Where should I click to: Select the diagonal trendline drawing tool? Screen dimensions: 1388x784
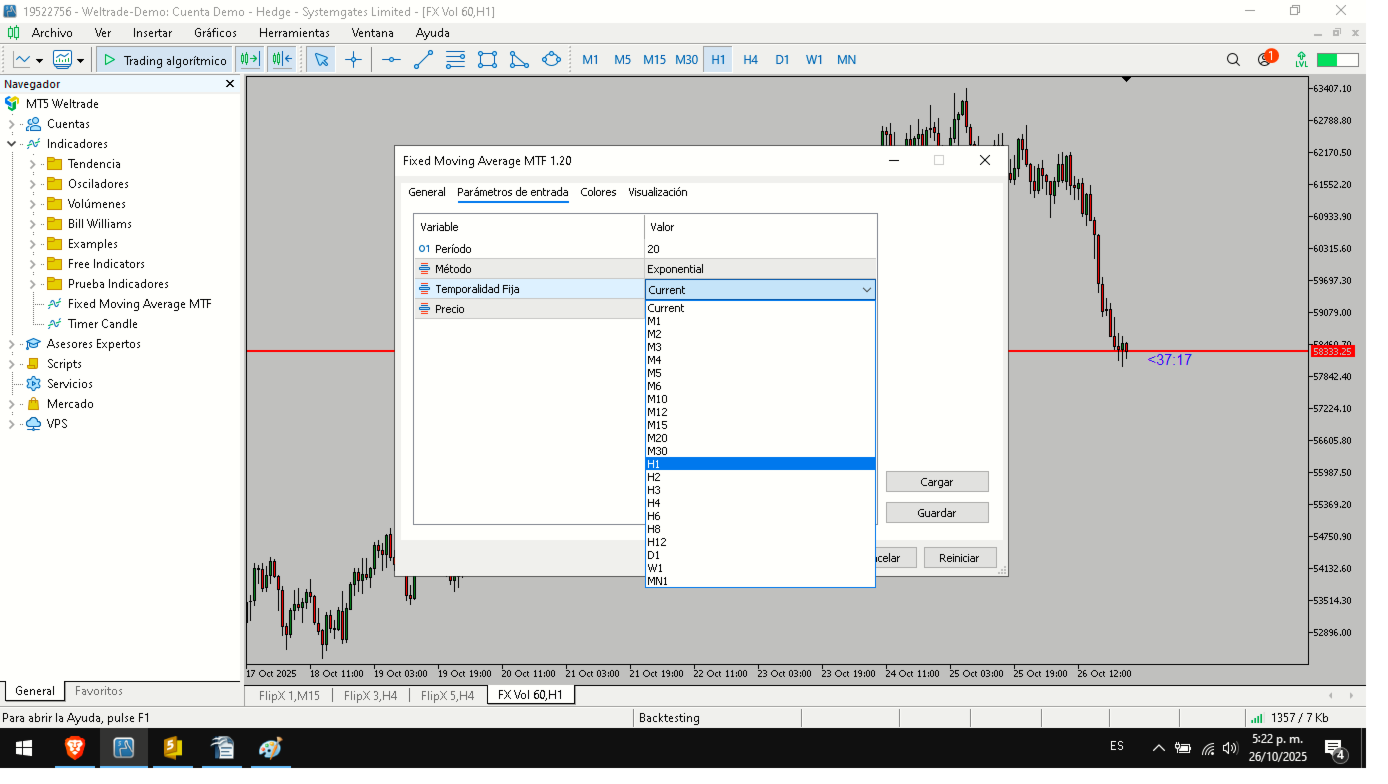point(423,60)
